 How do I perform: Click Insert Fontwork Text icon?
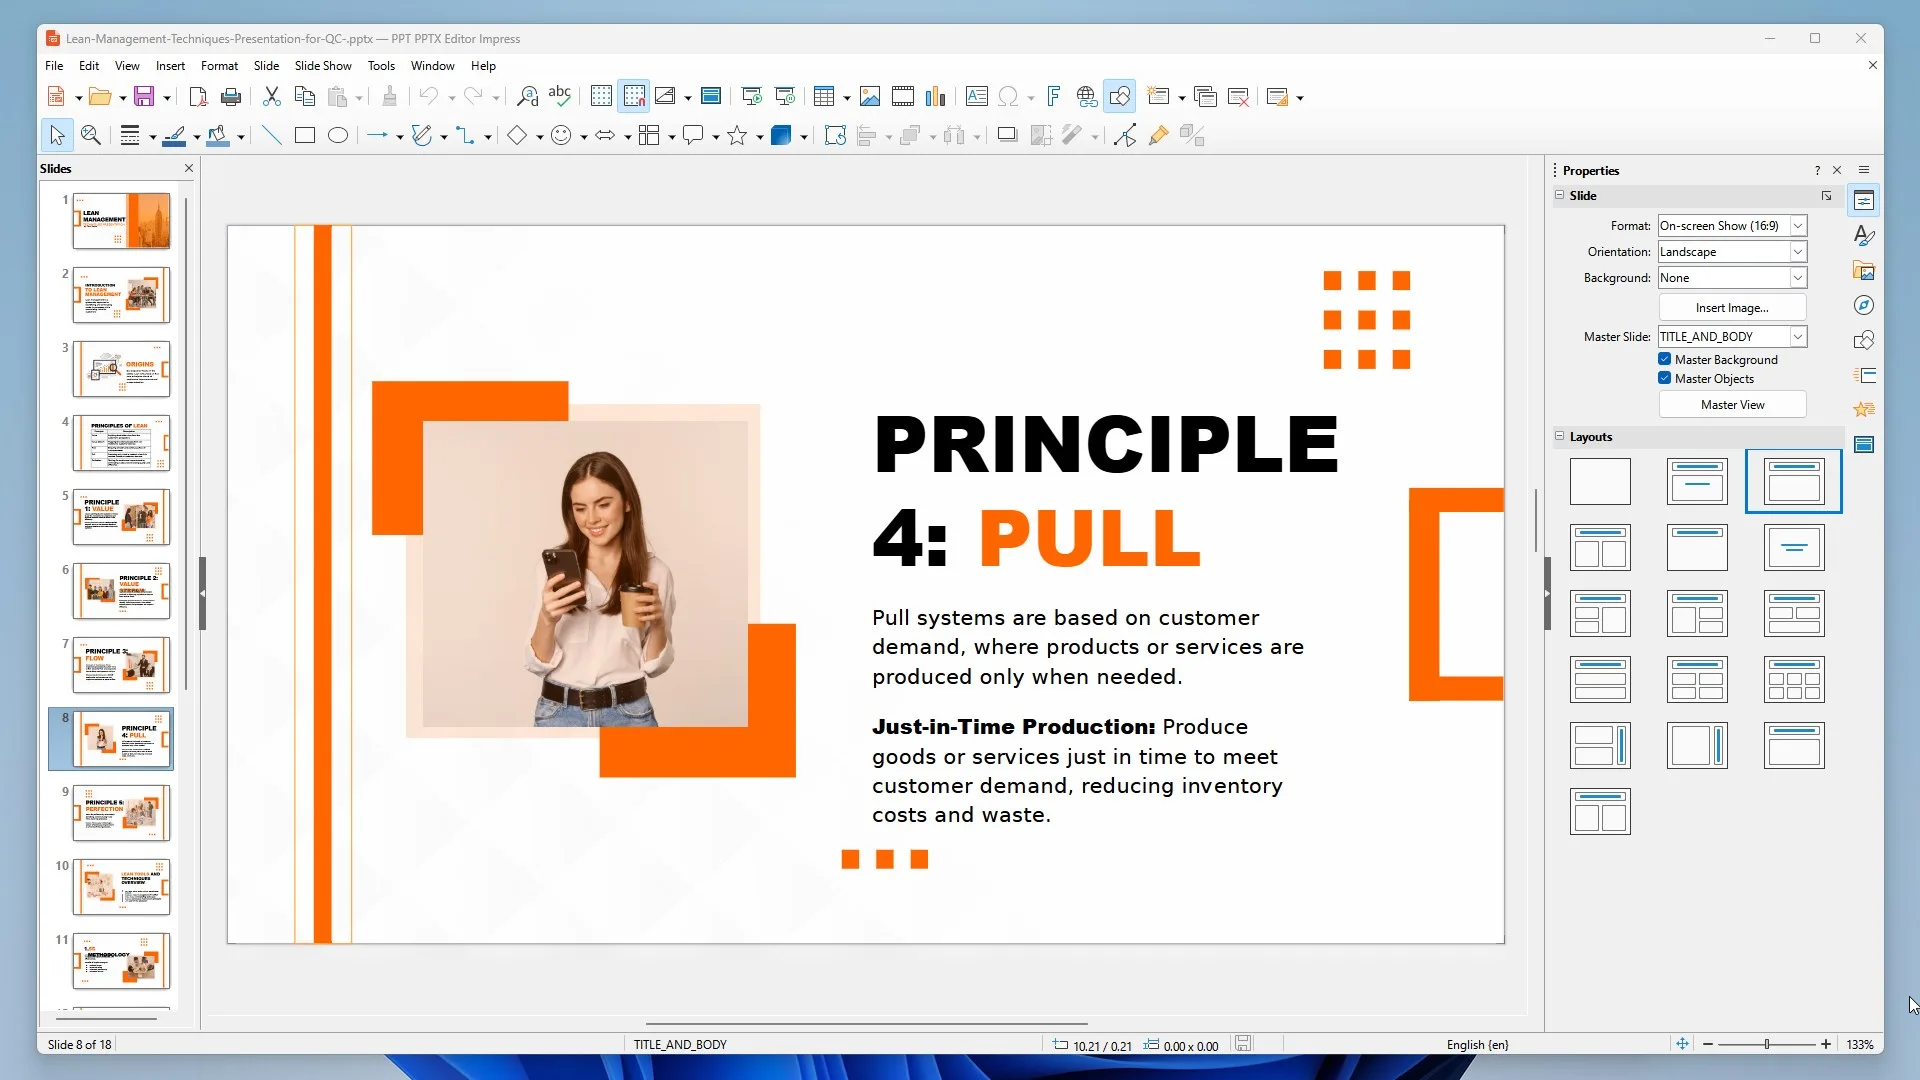[x=1053, y=97]
